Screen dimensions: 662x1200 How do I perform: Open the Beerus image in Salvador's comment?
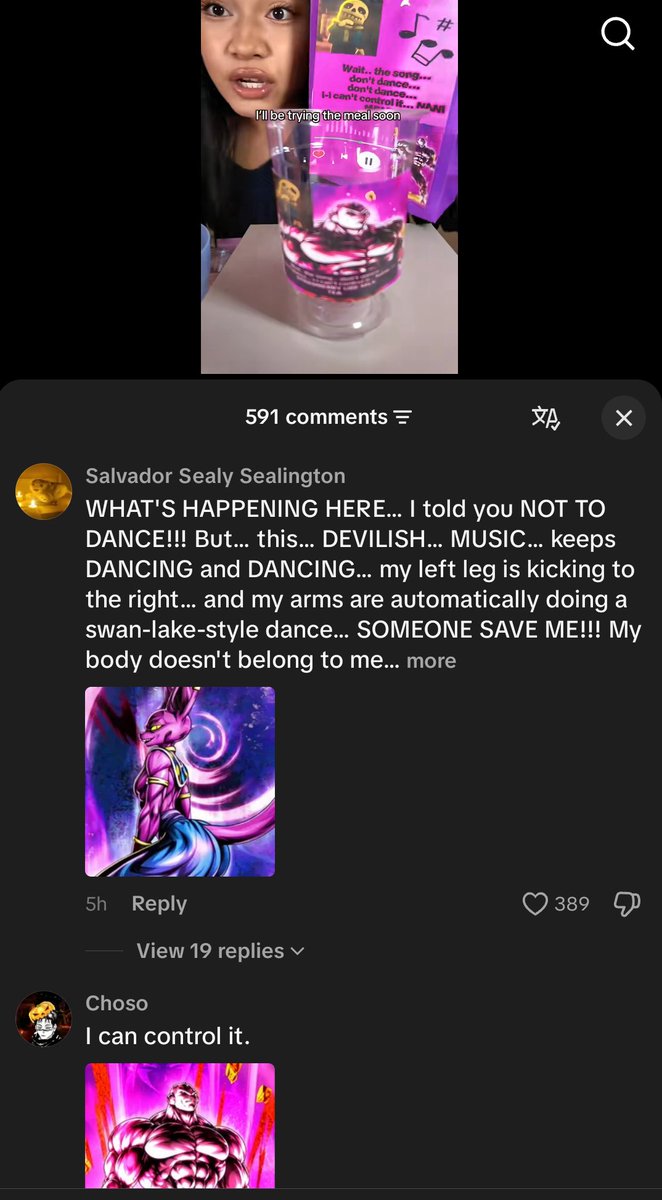(x=180, y=782)
